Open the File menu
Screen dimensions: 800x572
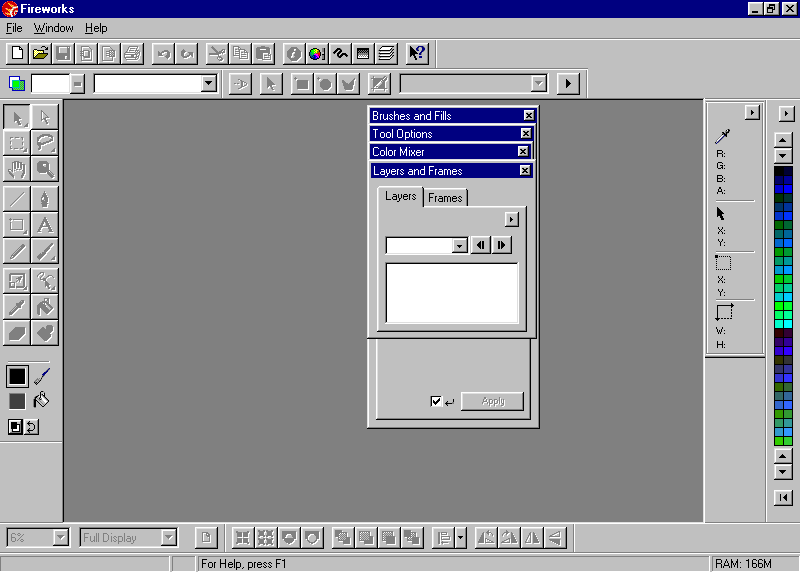[14, 28]
